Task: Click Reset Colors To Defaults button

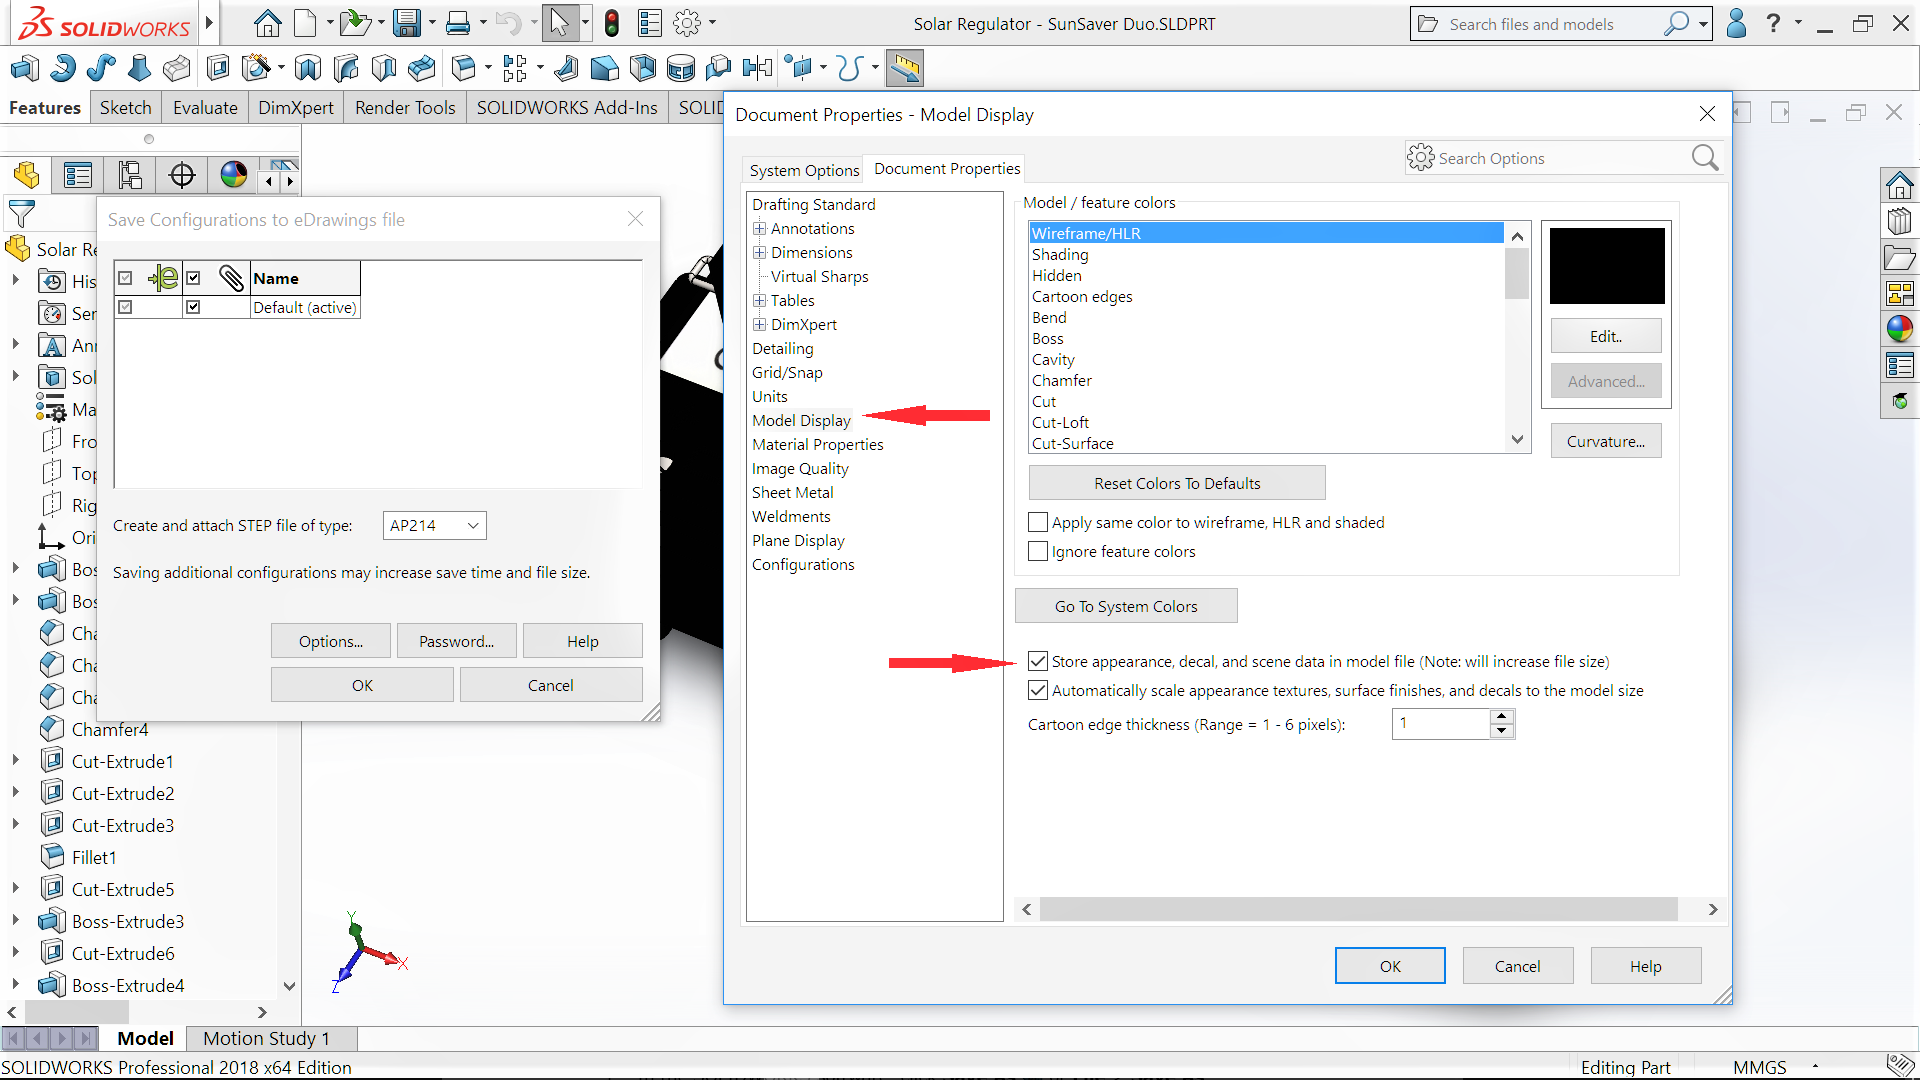Action: [x=1177, y=484]
